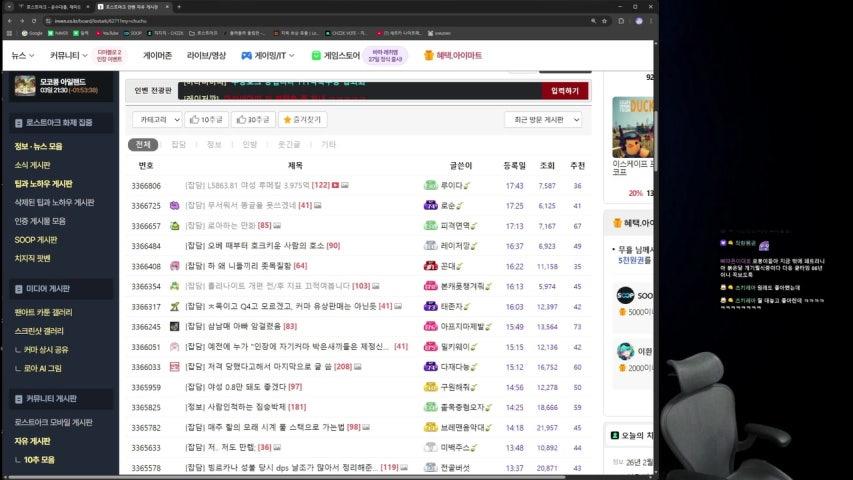Click author name 태존자
The width and height of the screenshot is (853, 480).
(x=452, y=306)
